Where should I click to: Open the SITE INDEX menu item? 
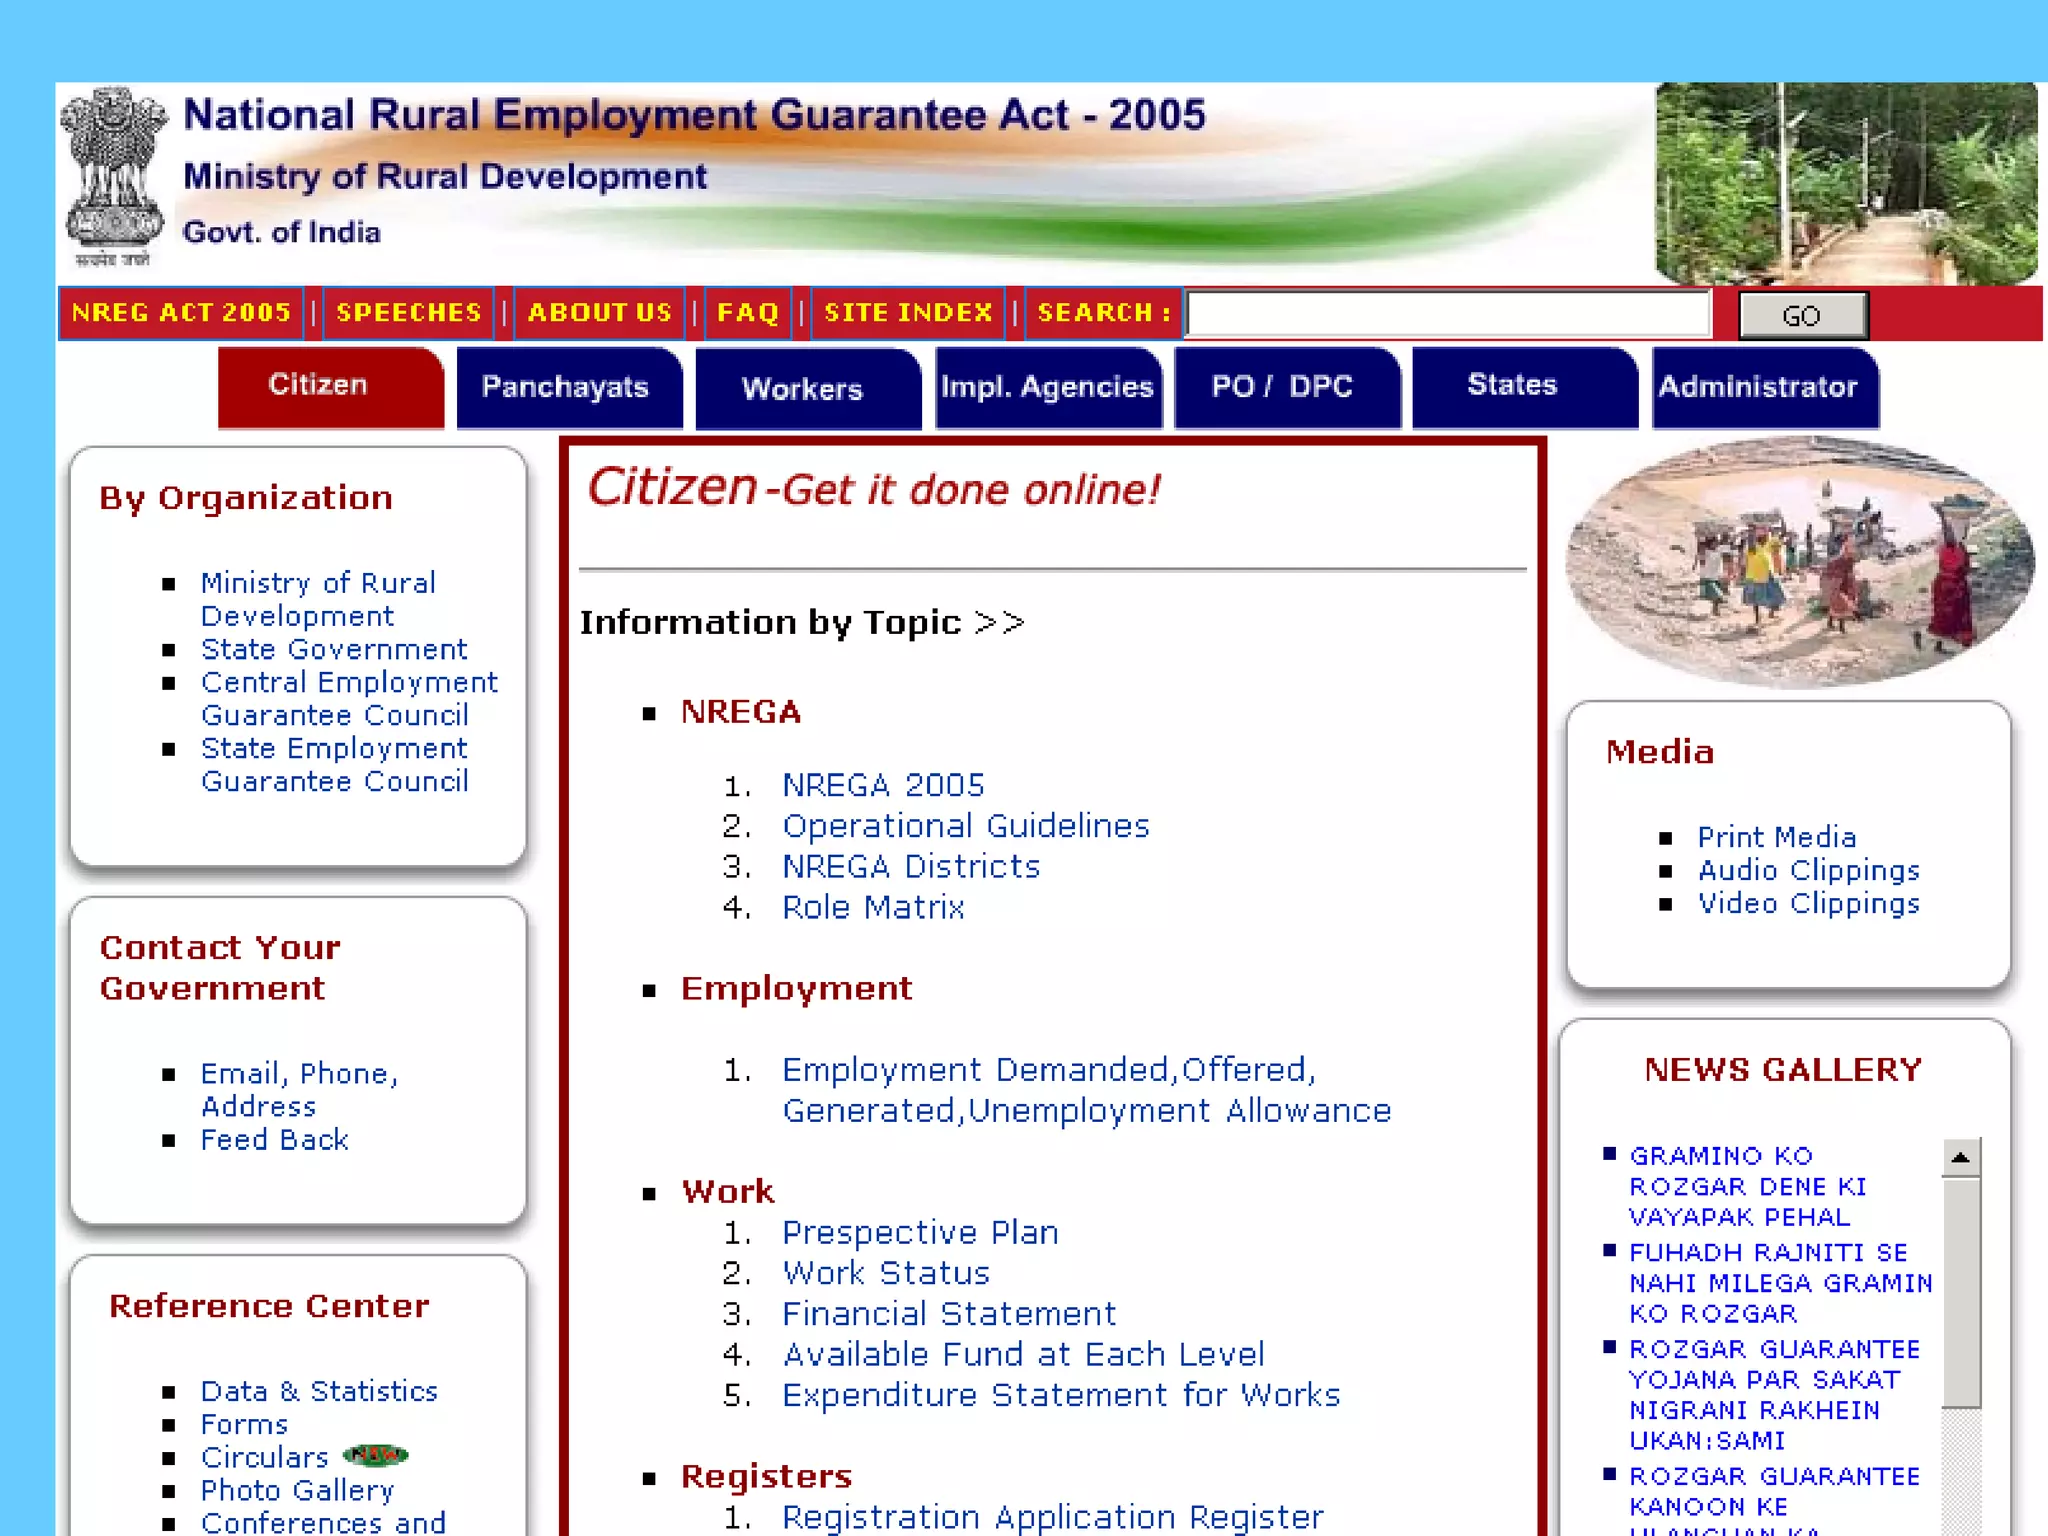[908, 313]
